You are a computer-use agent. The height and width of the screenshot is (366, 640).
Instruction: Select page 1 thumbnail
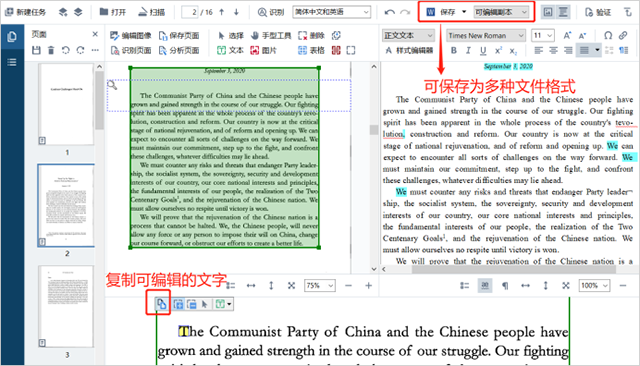click(x=66, y=104)
